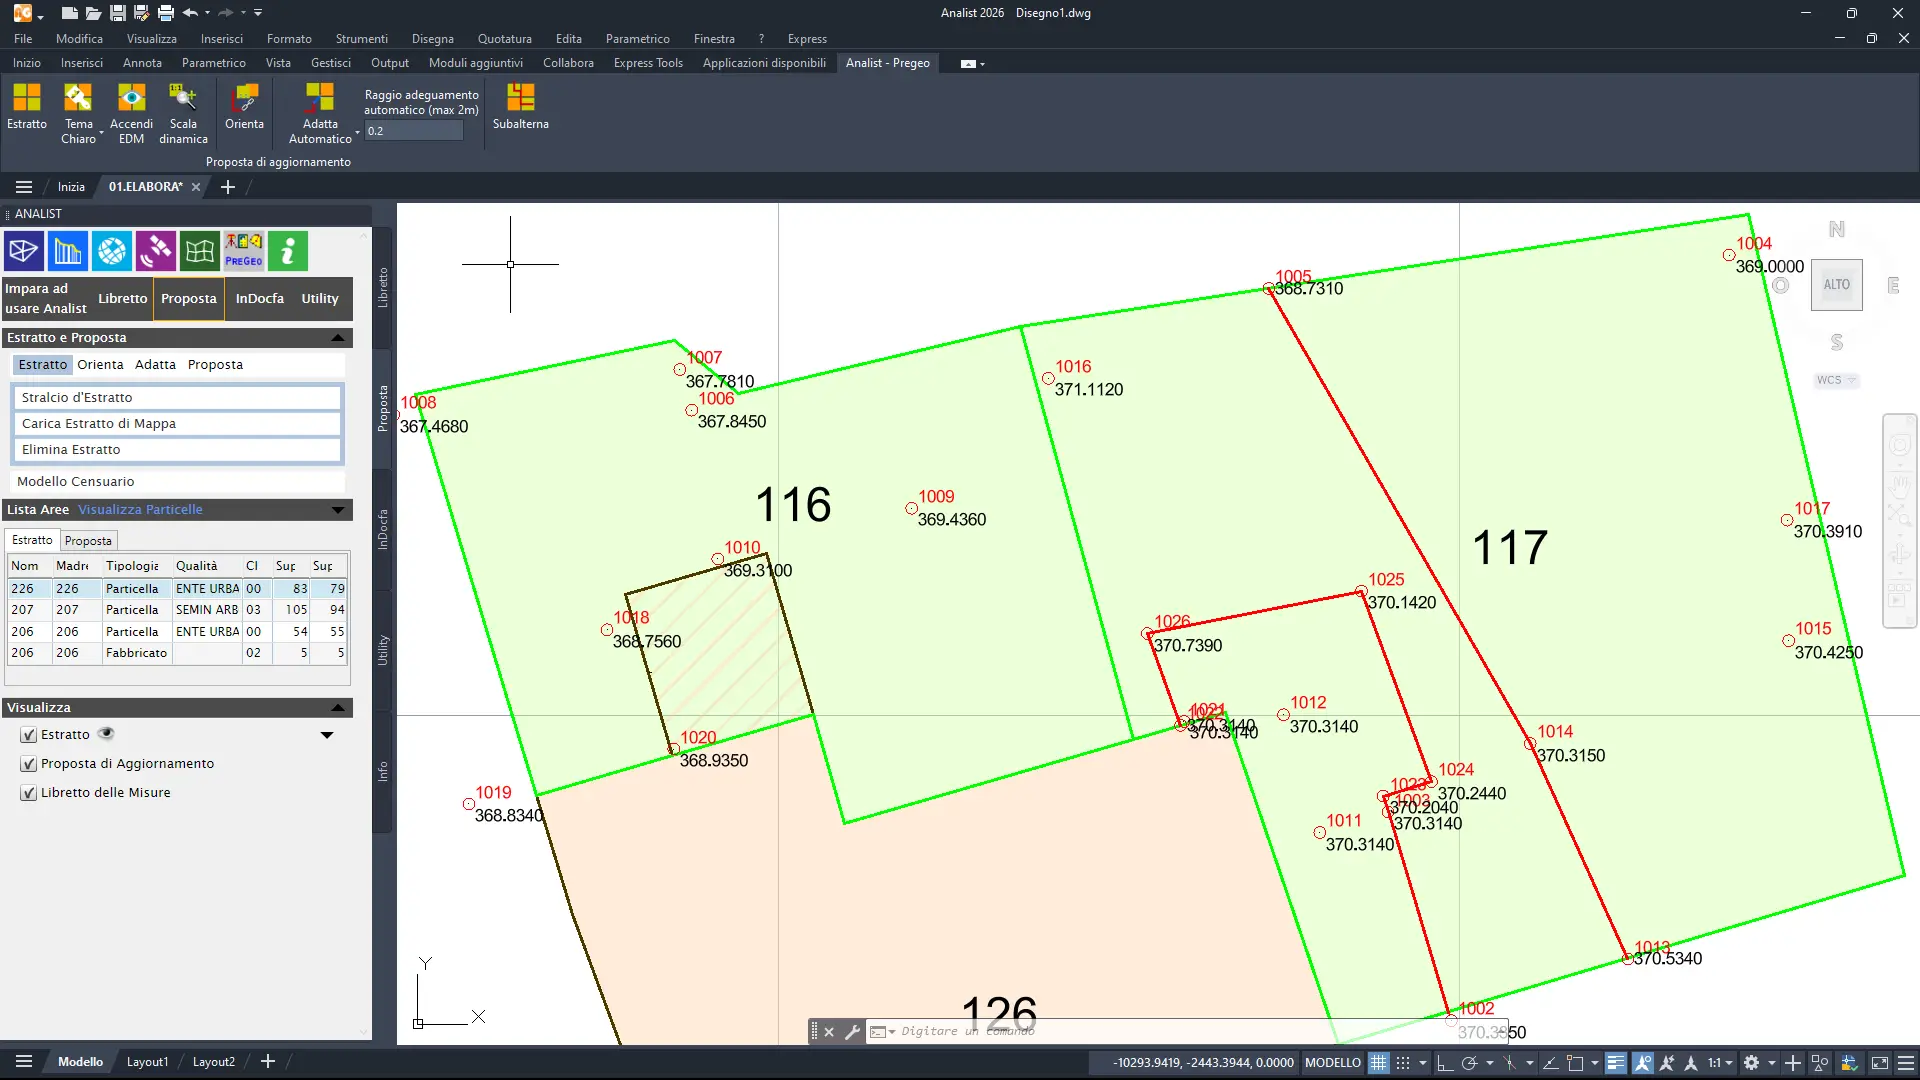Image resolution: width=1920 pixels, height=1080 pixels.
Task: Disable Libretto delle Misure
Action: tap(29, 792)
